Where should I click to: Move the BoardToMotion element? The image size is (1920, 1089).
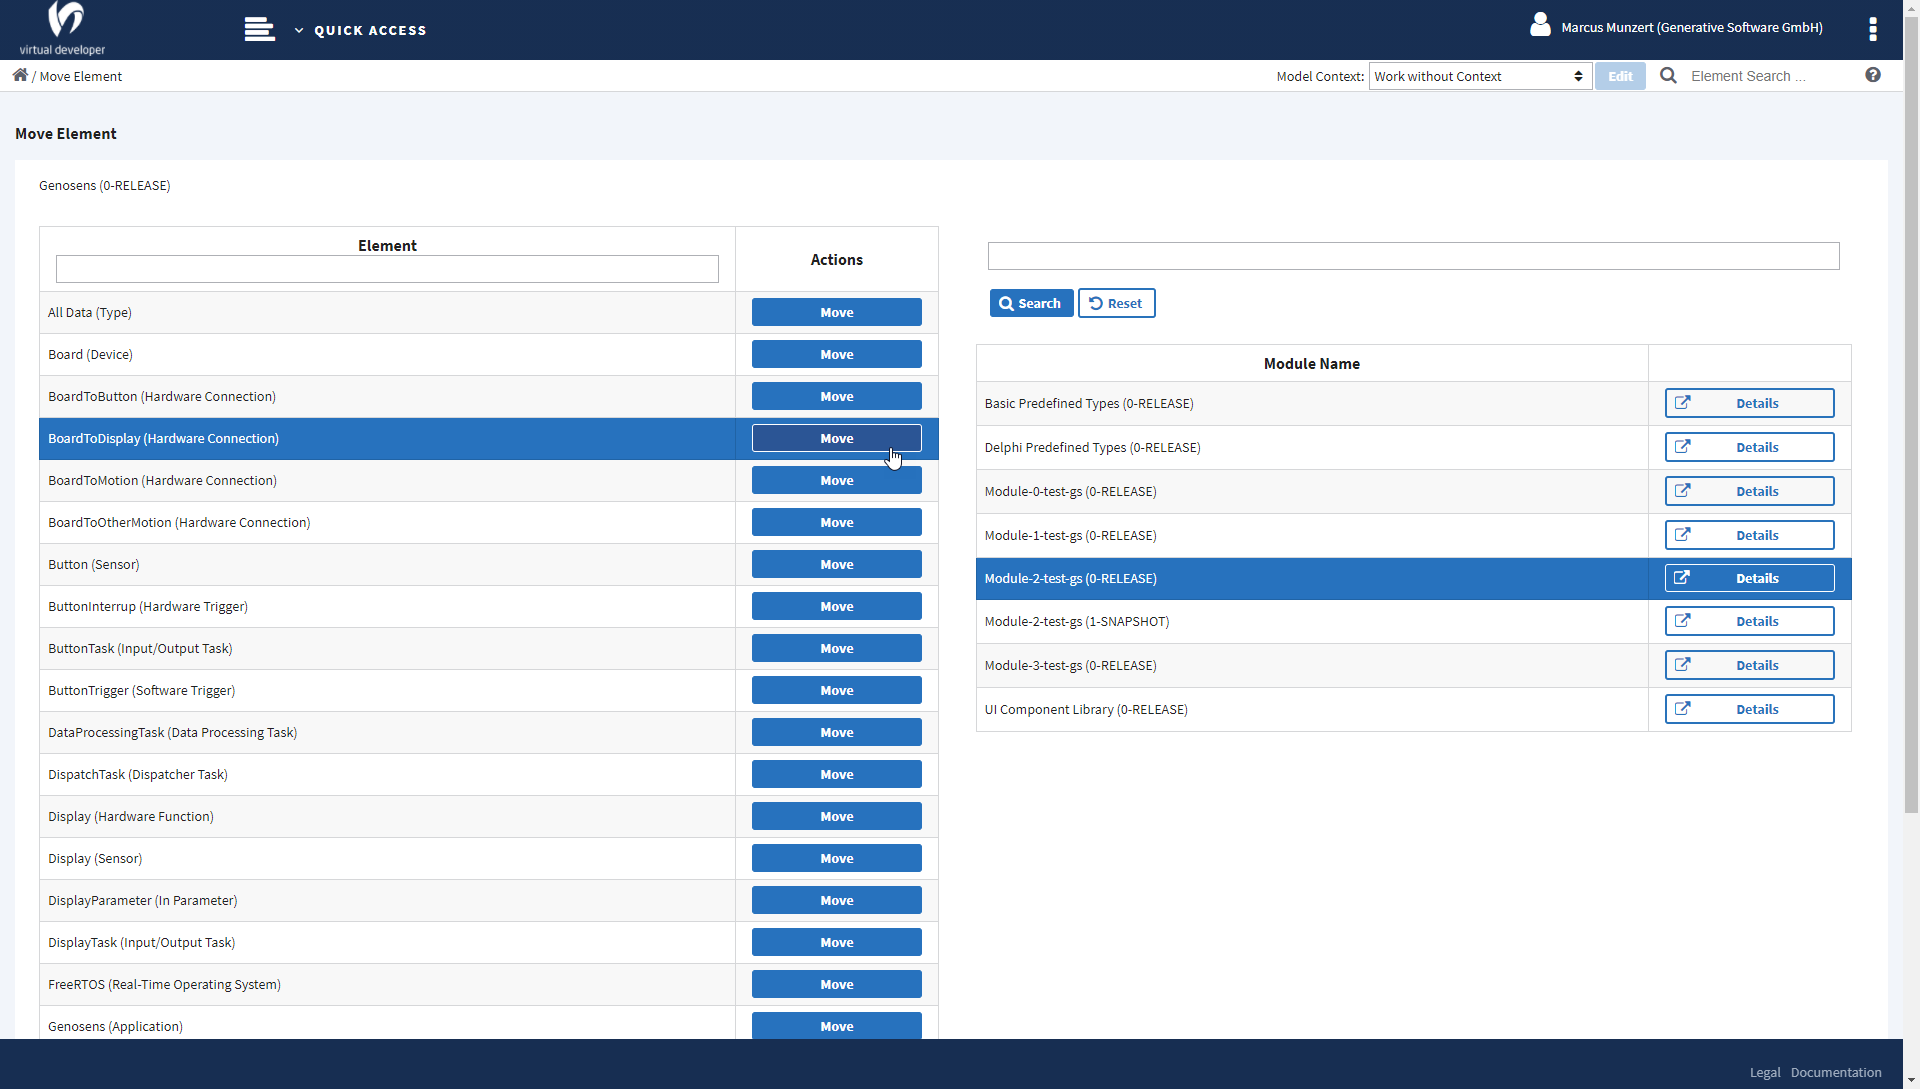836,480
